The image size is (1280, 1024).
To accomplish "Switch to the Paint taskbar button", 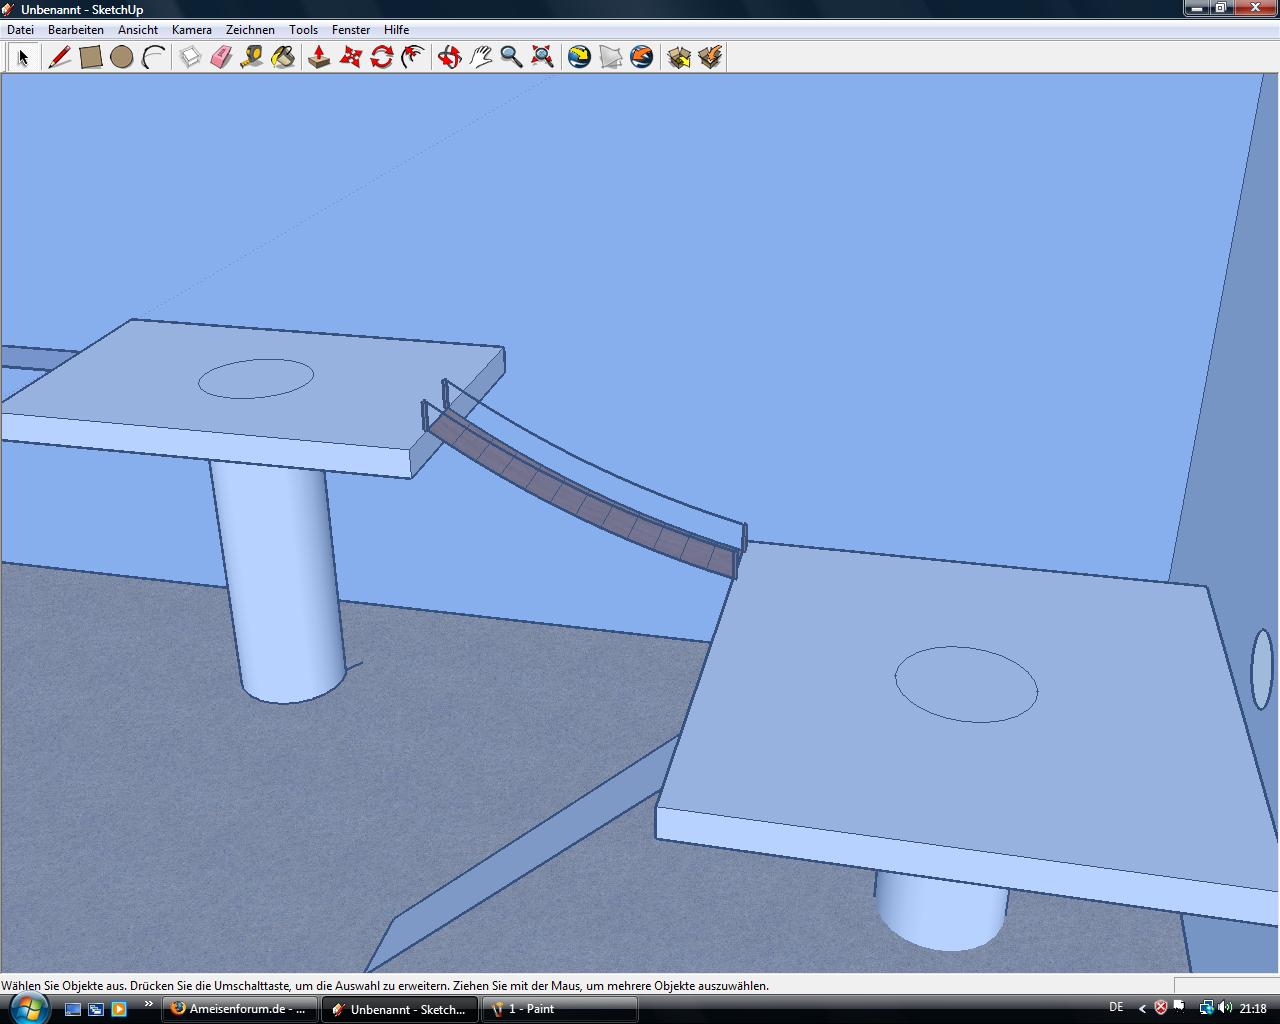I will pyautogui.click(x=560, y=1009).
